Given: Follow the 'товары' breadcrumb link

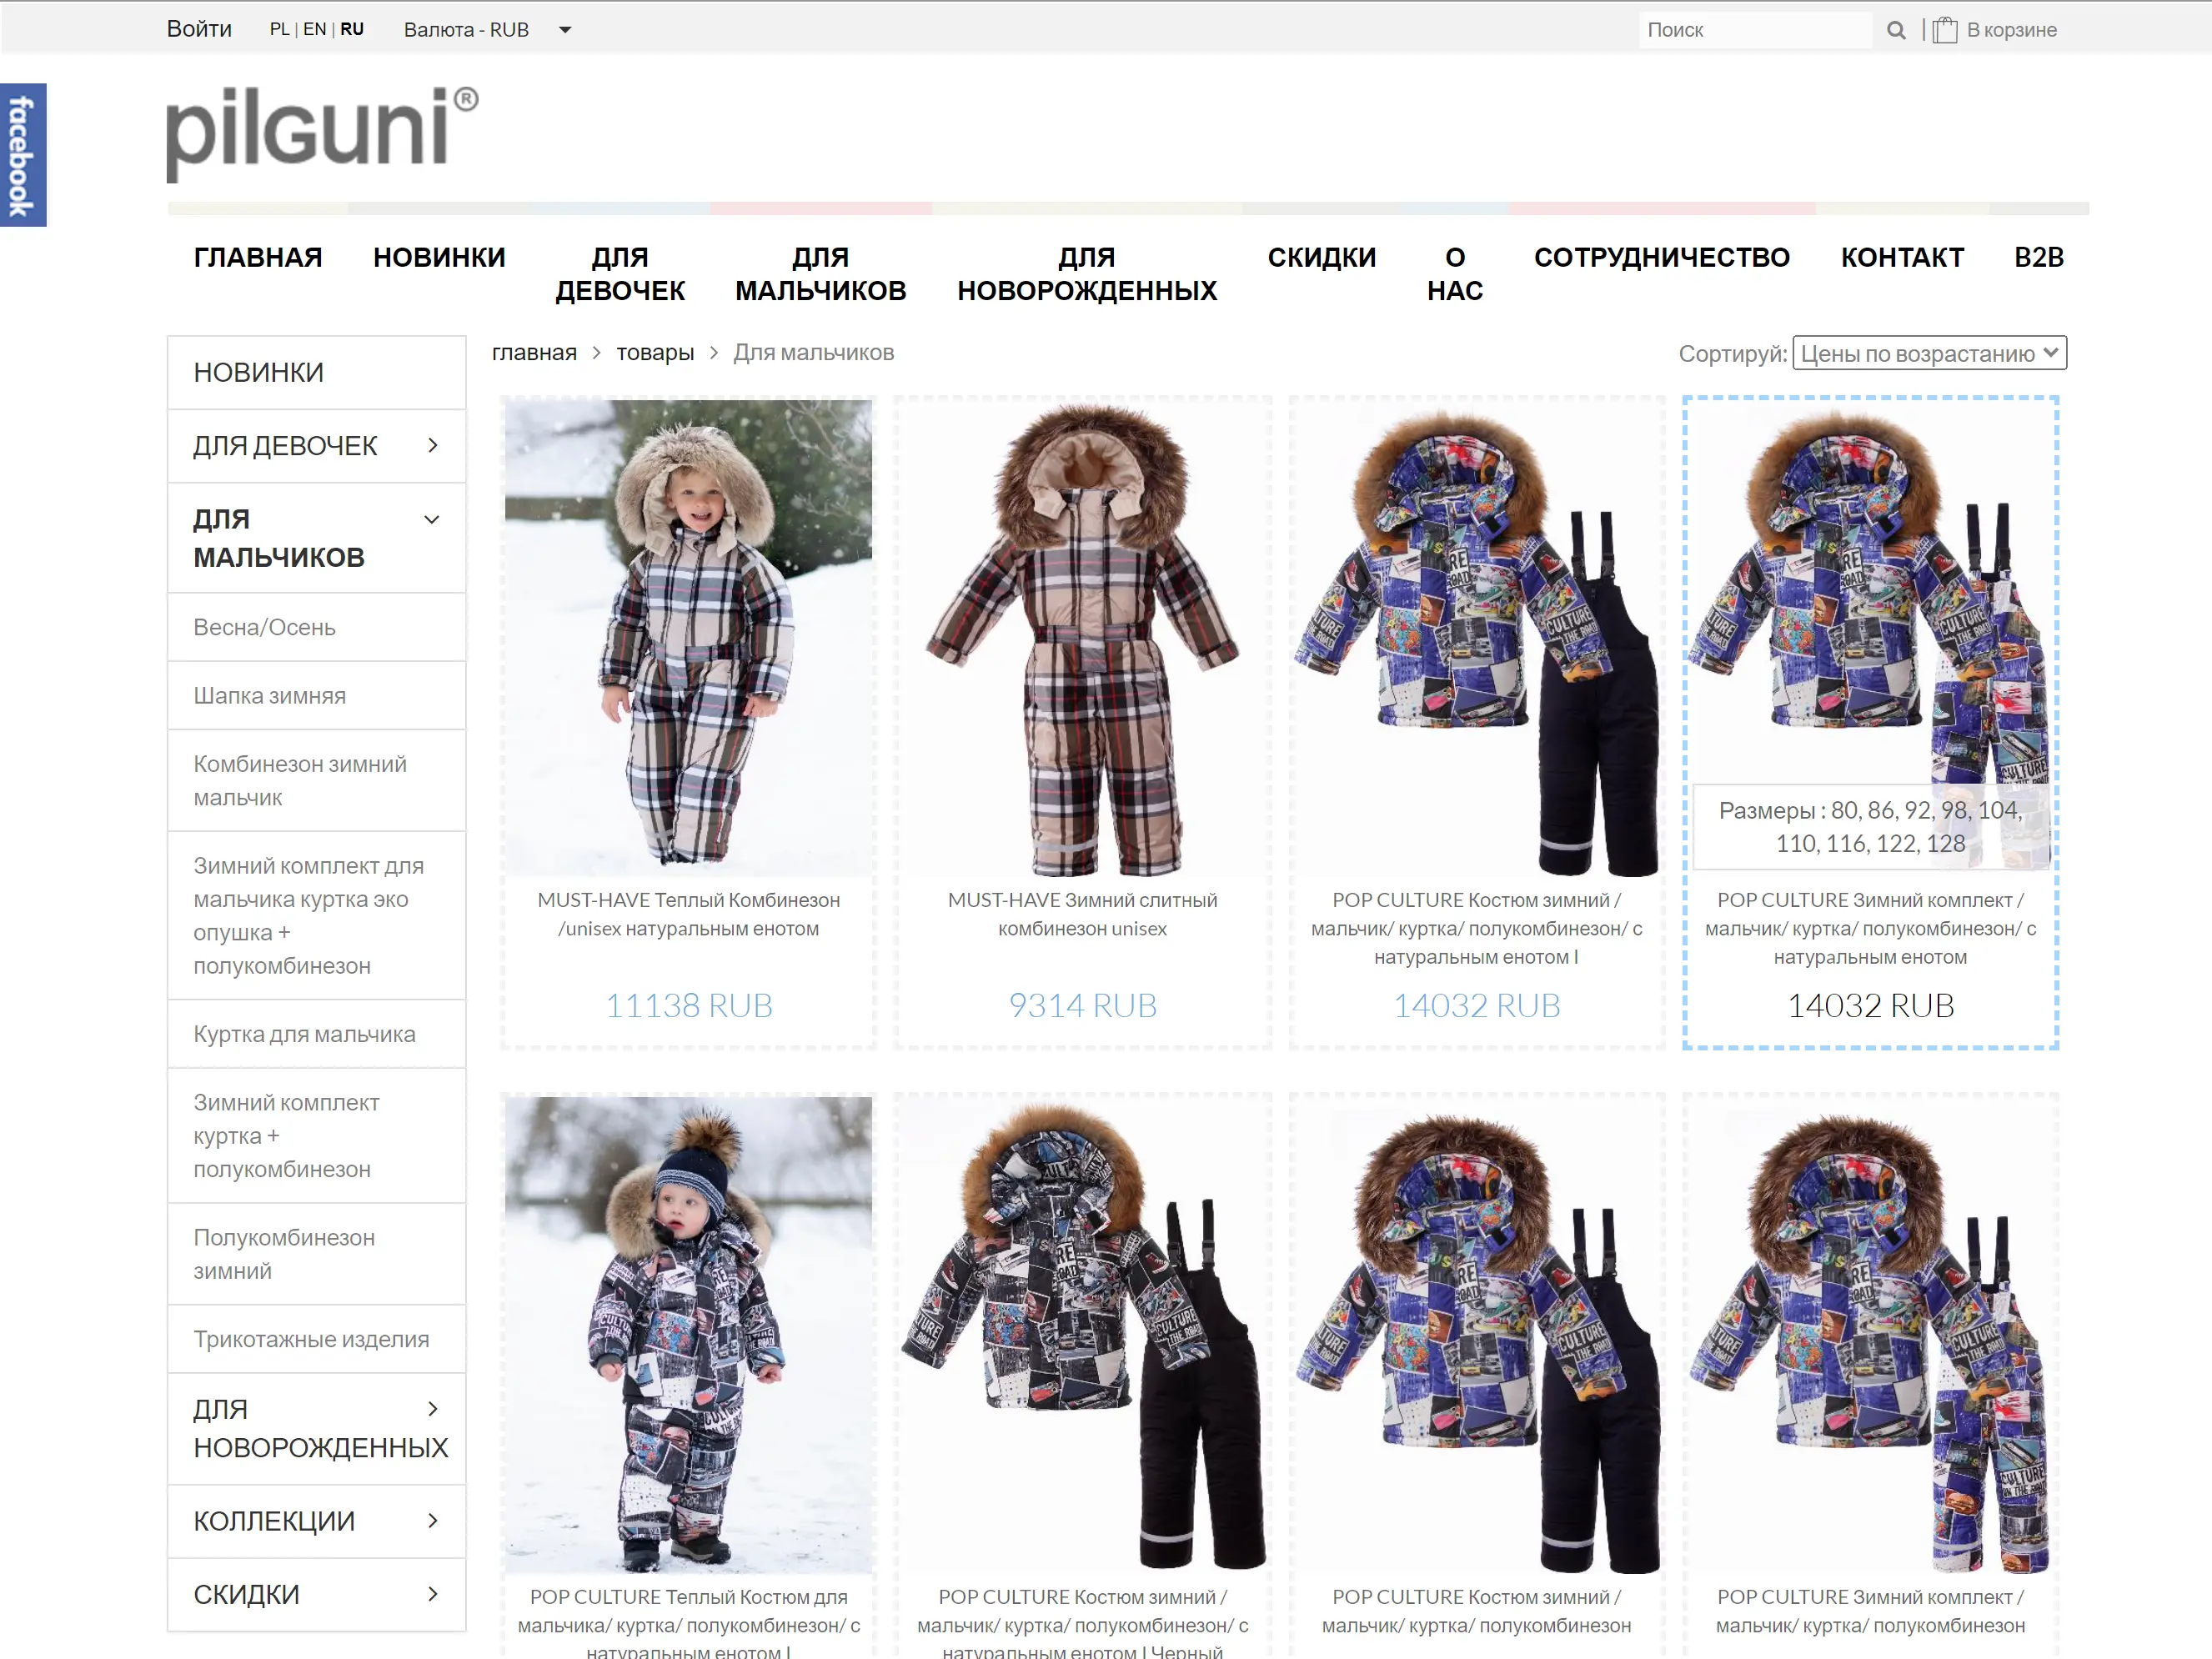Looking at the screenshot, I should point(655,352).
